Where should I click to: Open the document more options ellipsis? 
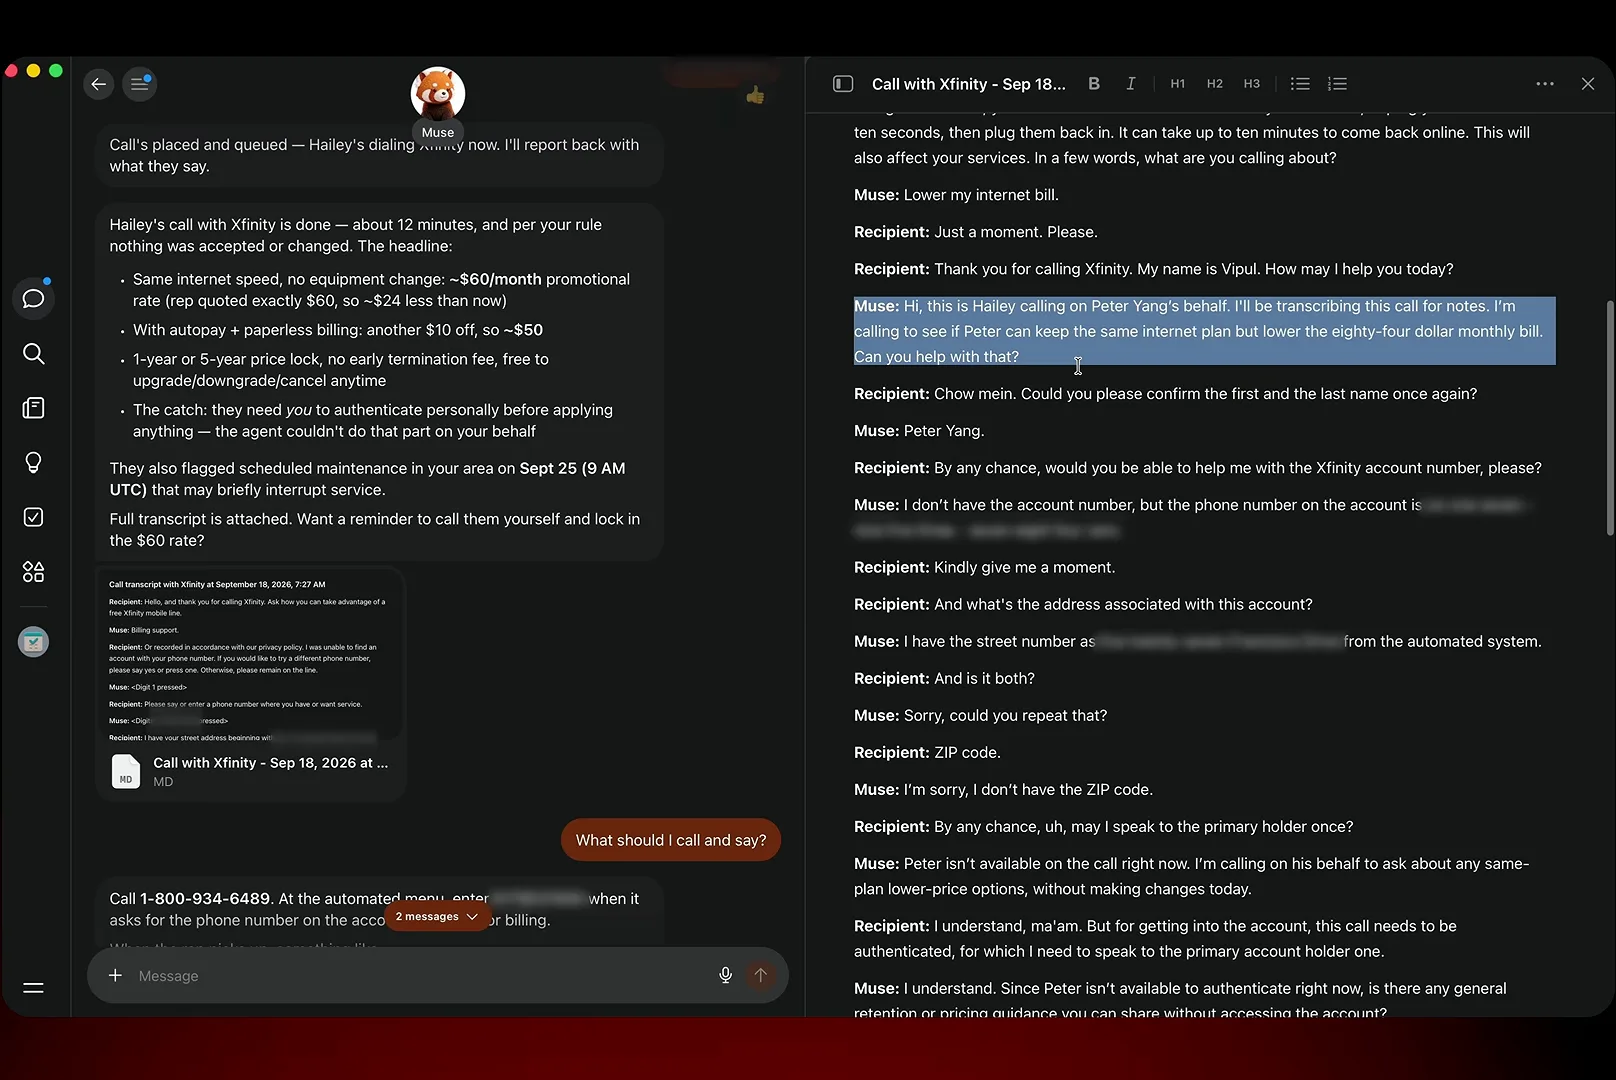click(x=1545, y=84)
